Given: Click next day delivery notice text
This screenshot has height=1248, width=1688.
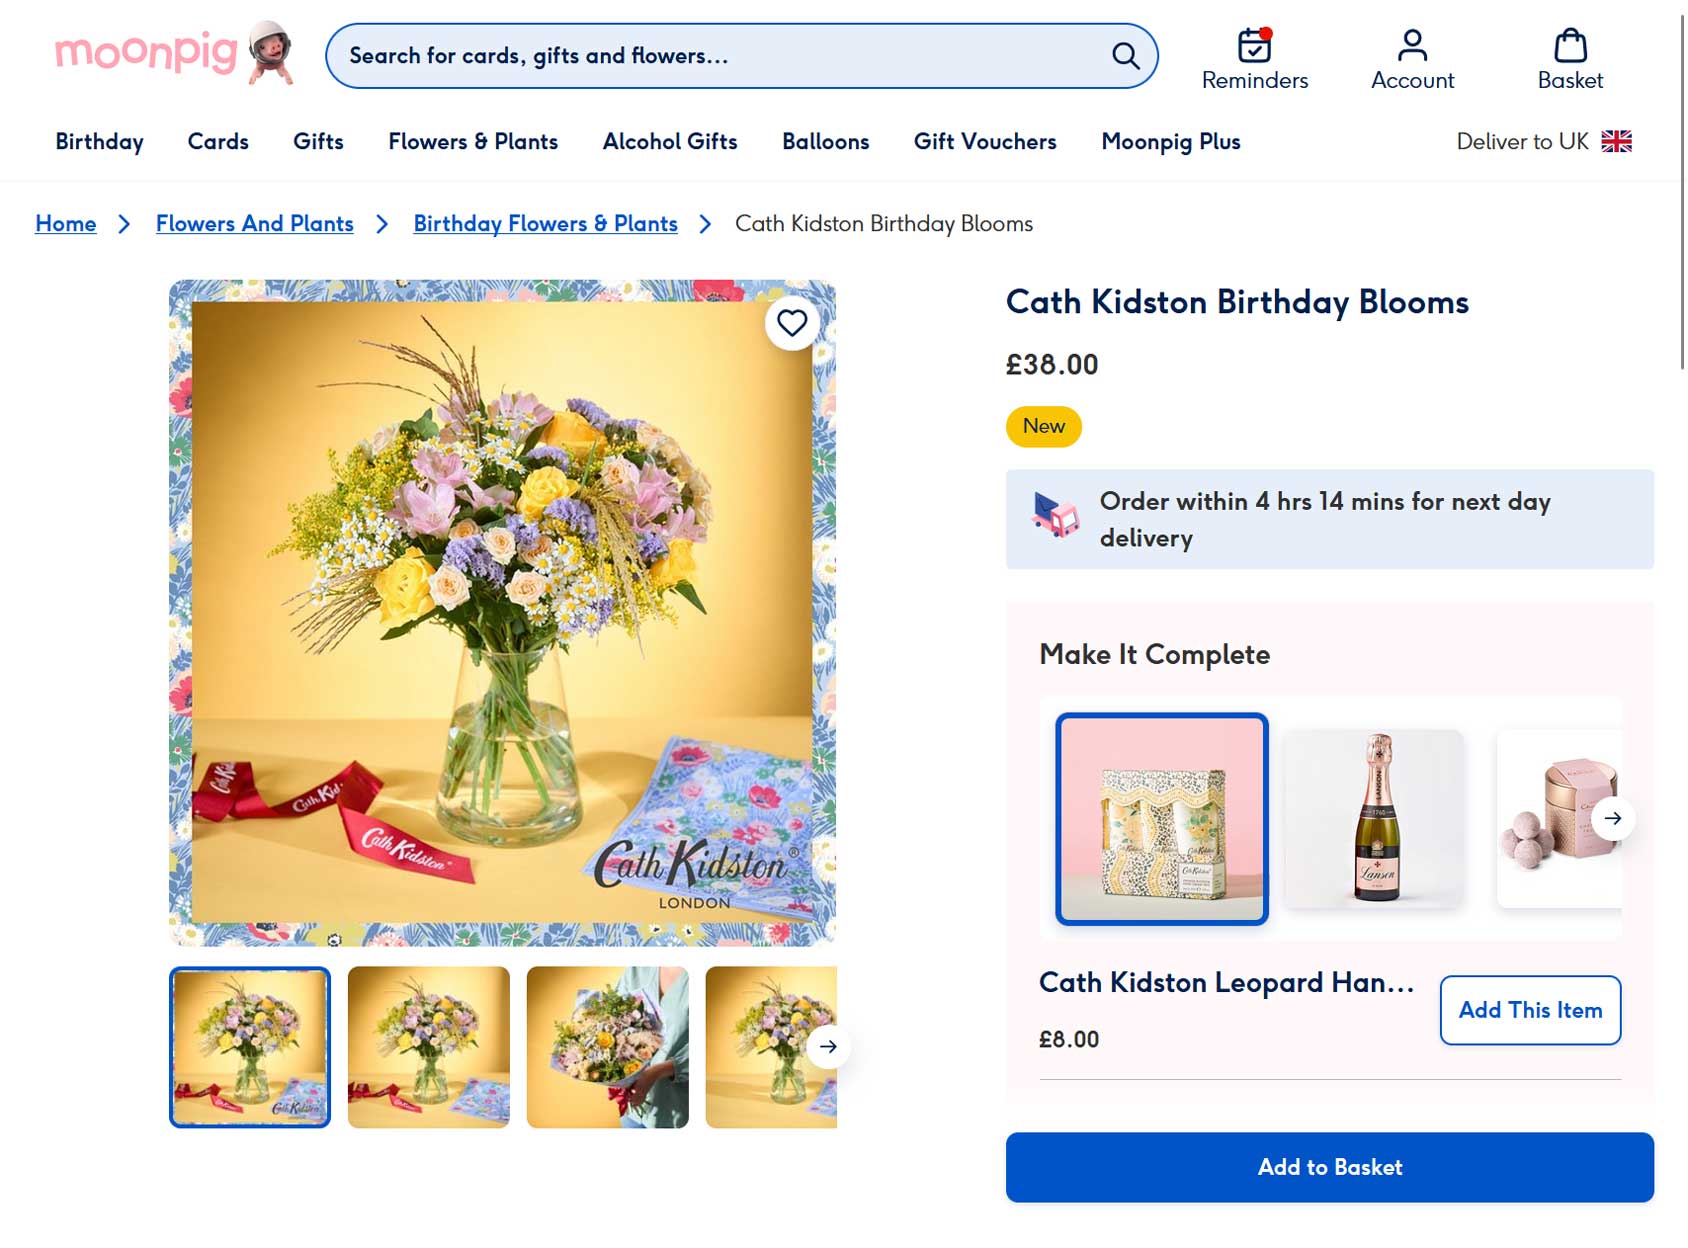Looking at the screenshot, I should tap(1325, 519).
